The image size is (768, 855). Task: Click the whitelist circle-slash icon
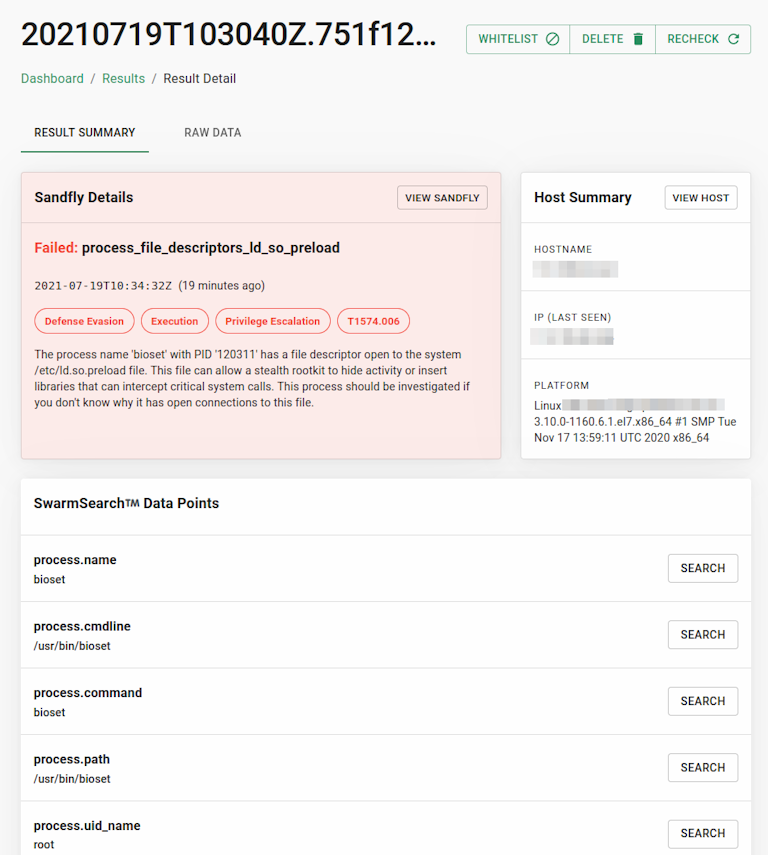(553, 39)
